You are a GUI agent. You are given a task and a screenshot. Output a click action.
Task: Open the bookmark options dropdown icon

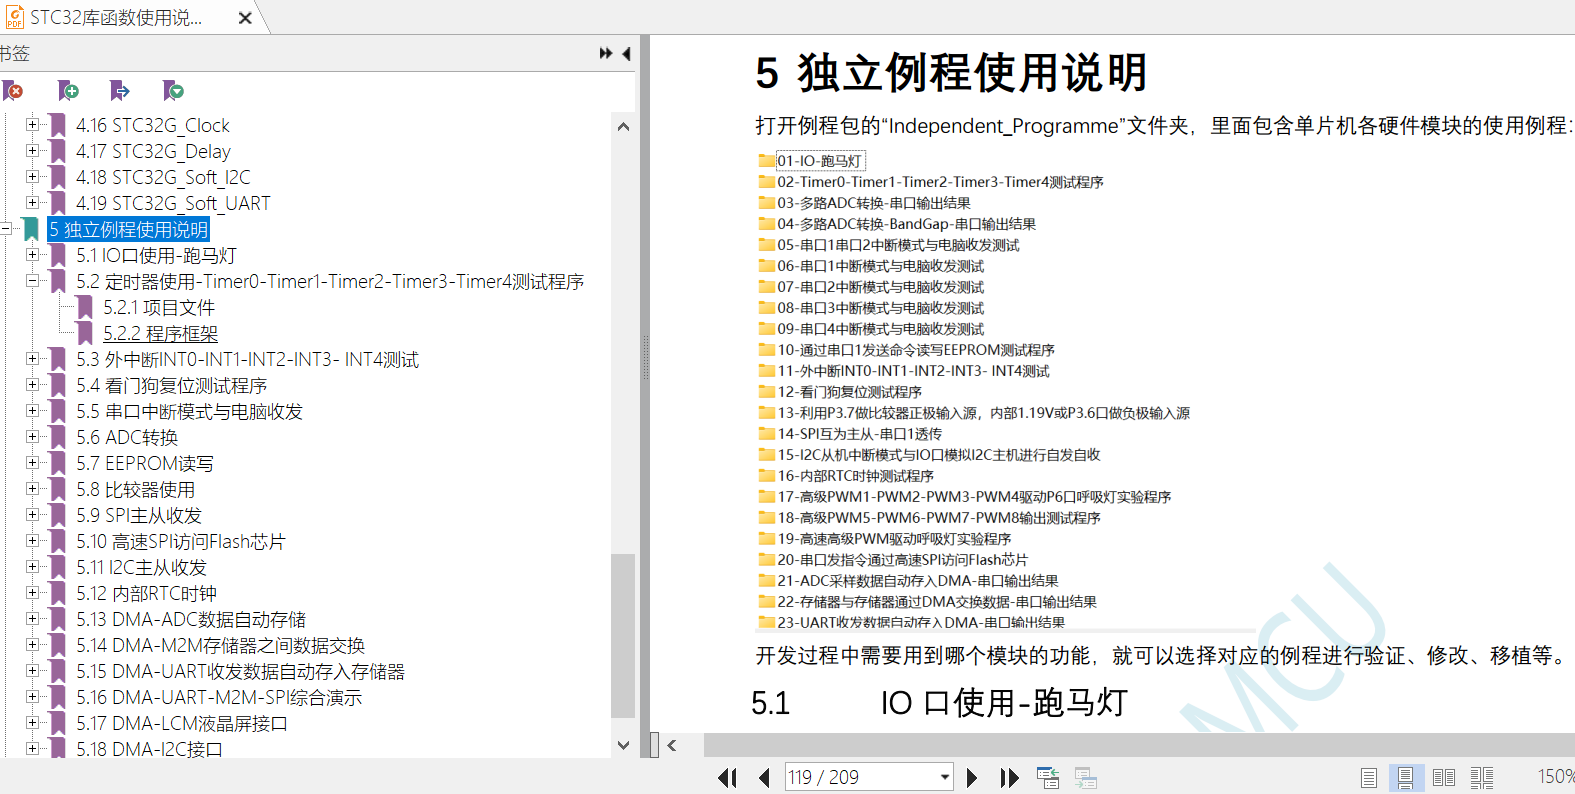[173, 91]
